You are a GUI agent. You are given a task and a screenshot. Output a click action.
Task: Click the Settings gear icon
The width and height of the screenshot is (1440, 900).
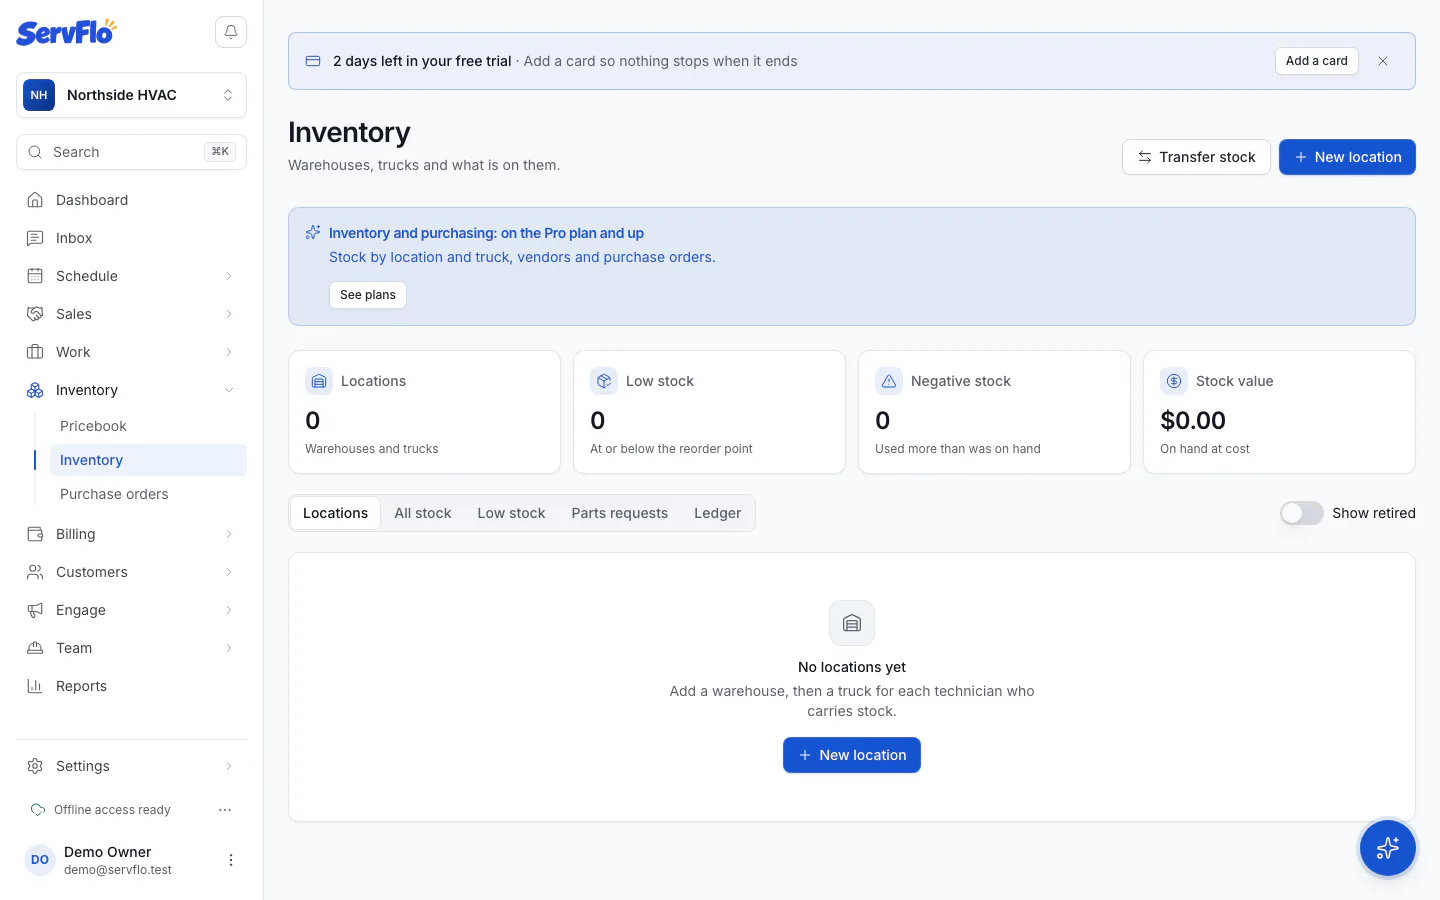(35, 766)
